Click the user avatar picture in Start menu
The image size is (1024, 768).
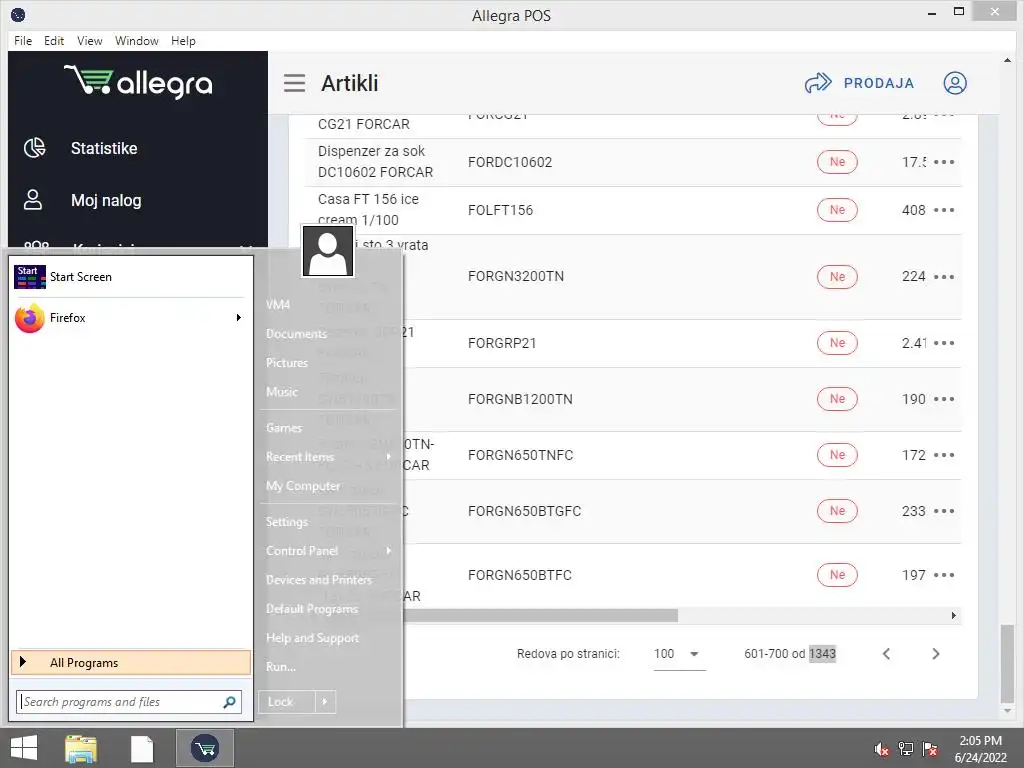point(328,251)
